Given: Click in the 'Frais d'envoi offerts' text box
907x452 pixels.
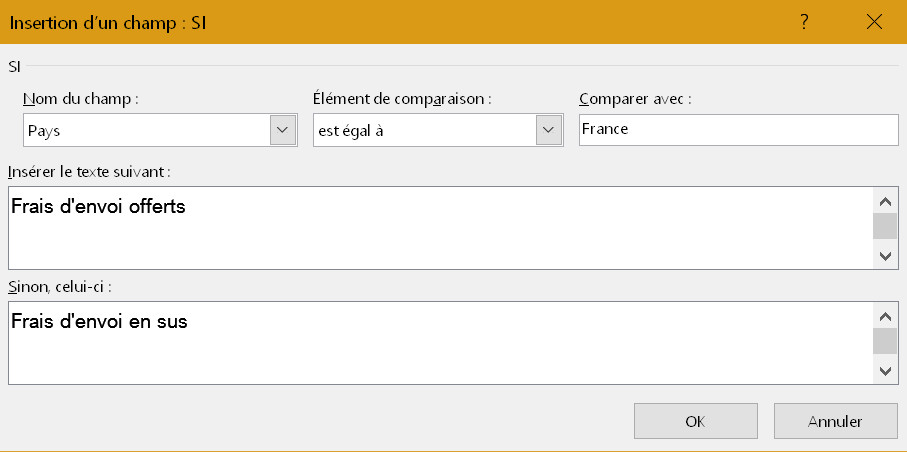Looking at the screenshot, I should click(438, 227).
